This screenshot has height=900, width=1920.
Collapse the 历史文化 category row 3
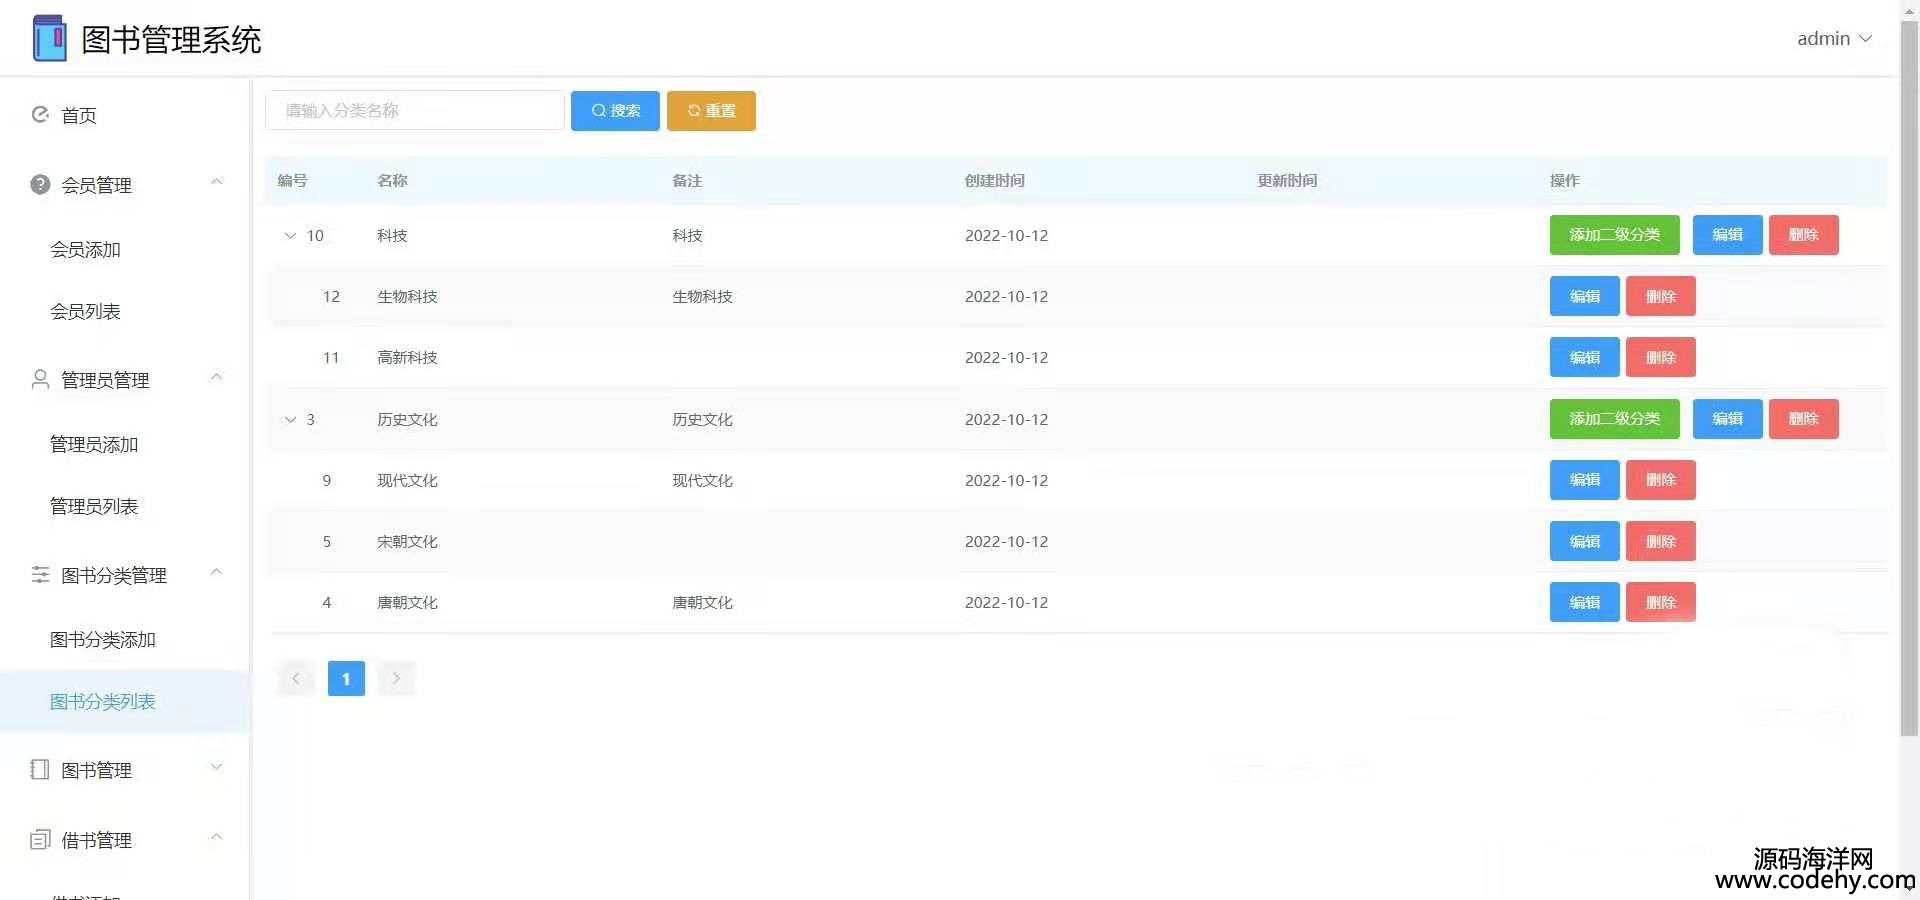point(290,420)
